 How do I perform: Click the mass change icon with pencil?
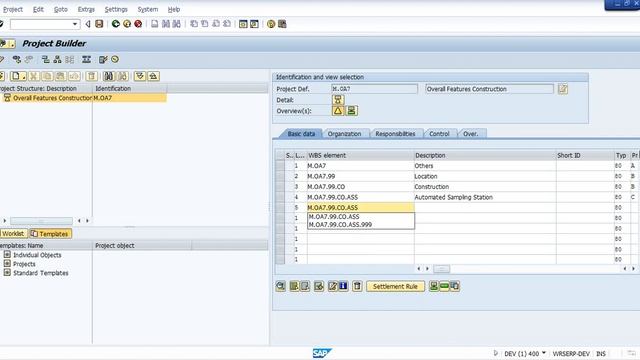(103, 60)
